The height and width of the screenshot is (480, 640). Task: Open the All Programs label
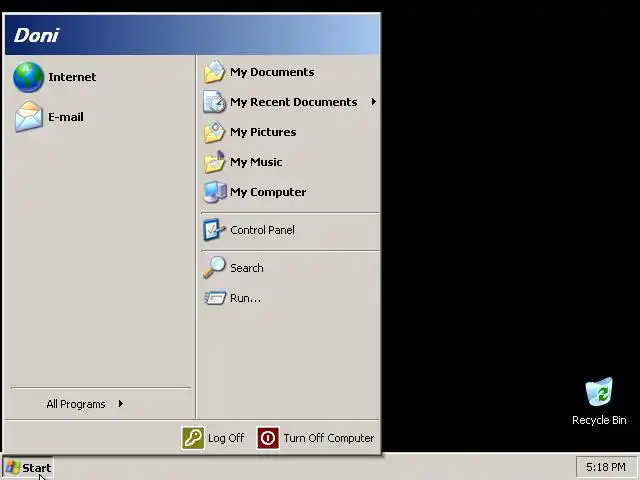76,404
